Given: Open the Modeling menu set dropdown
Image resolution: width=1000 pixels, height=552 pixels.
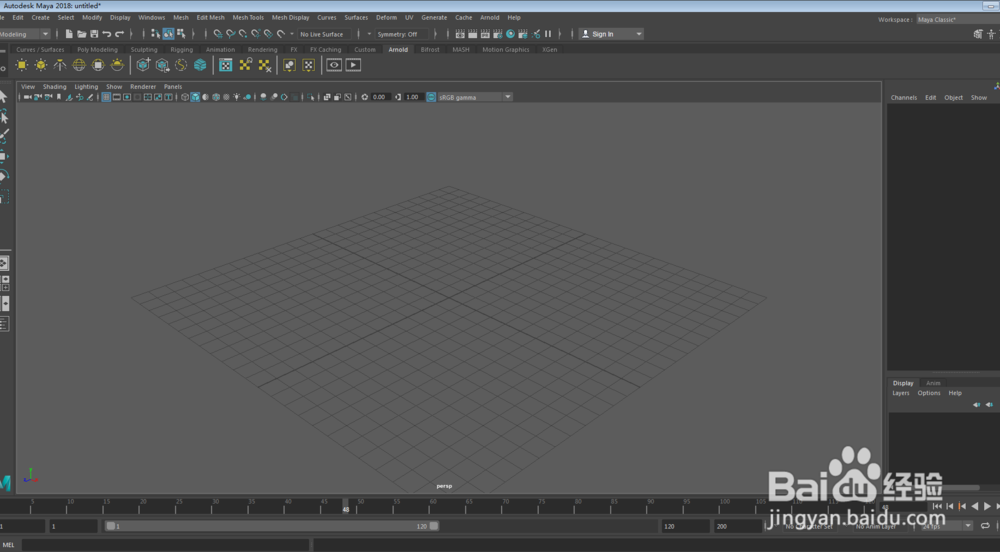Looking at the screenshot, I should pos(24,34).
